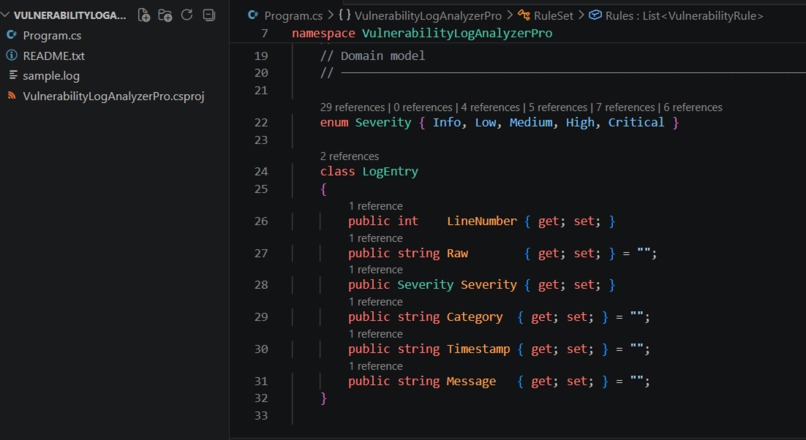Click the Timestamp property name
This screenshot has height=440, width=806.
478,349
